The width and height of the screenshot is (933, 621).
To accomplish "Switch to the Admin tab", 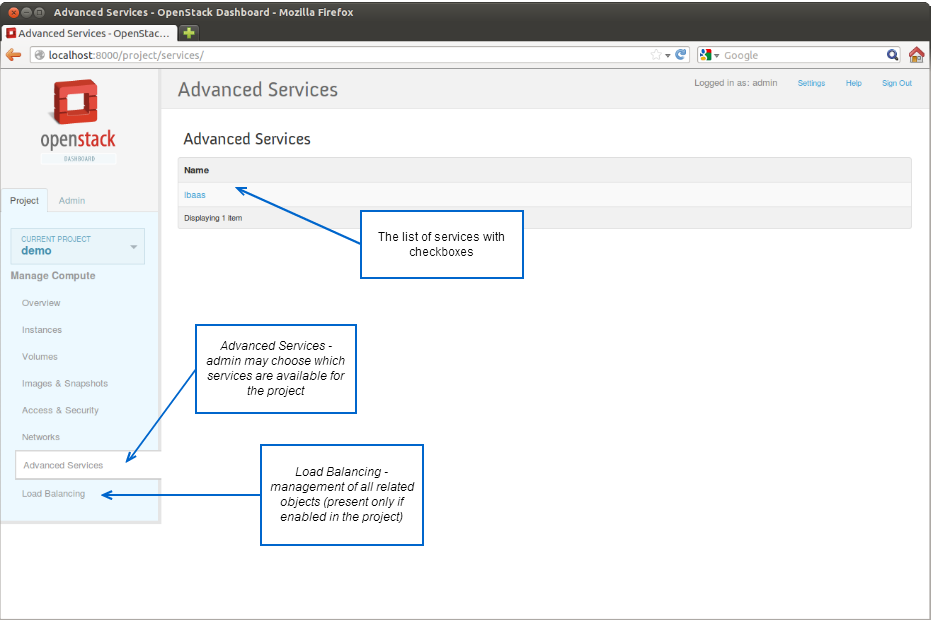I will point(72,200).
